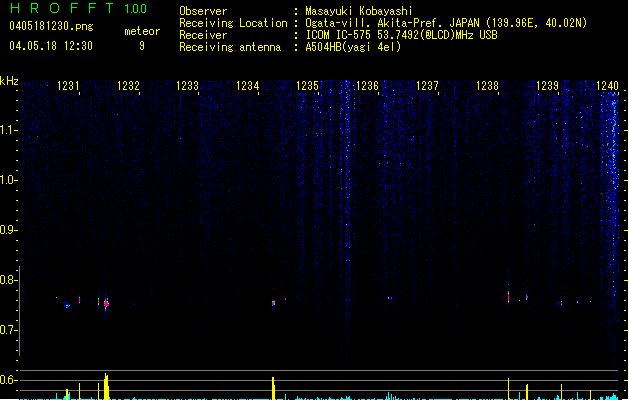
Task: Click the 1239 time marker
Action: pyautogui.click(x=548, y=85)
